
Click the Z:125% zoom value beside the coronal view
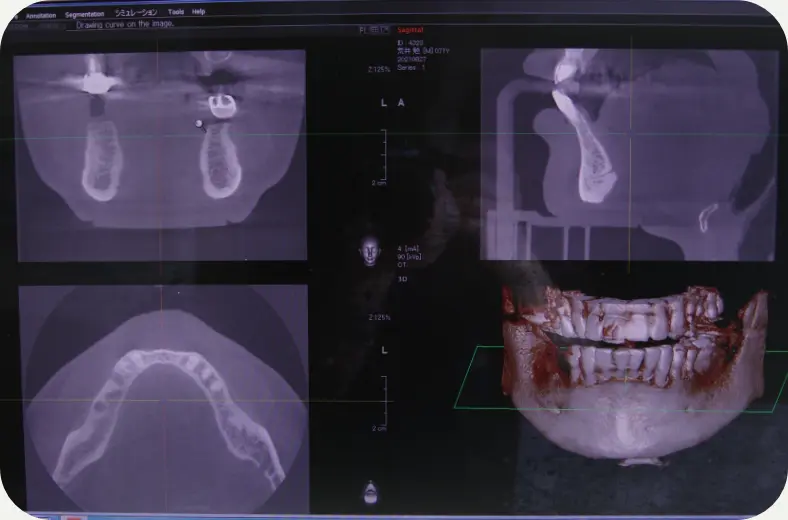tap(379, 70)
